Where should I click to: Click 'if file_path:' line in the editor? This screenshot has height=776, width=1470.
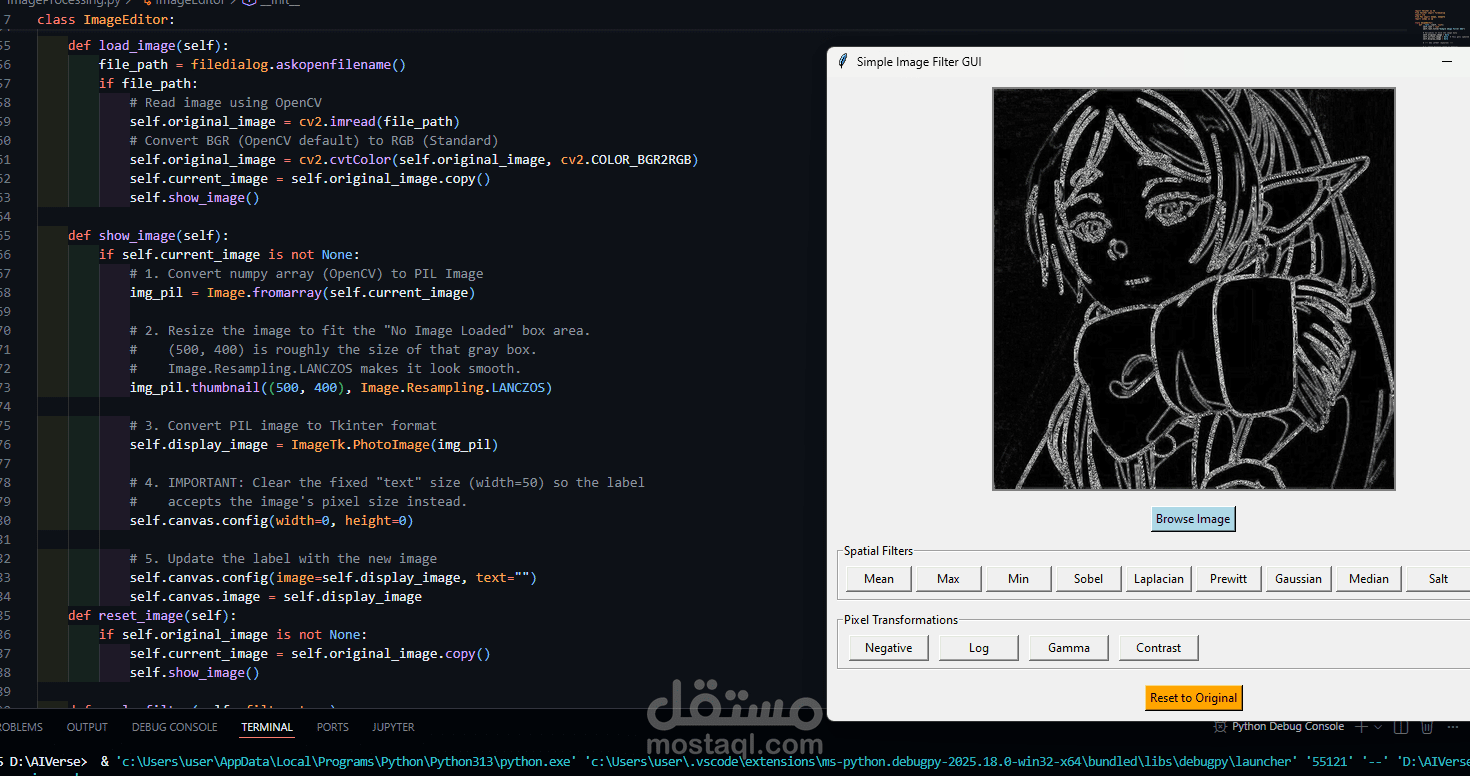pos(148,83)
